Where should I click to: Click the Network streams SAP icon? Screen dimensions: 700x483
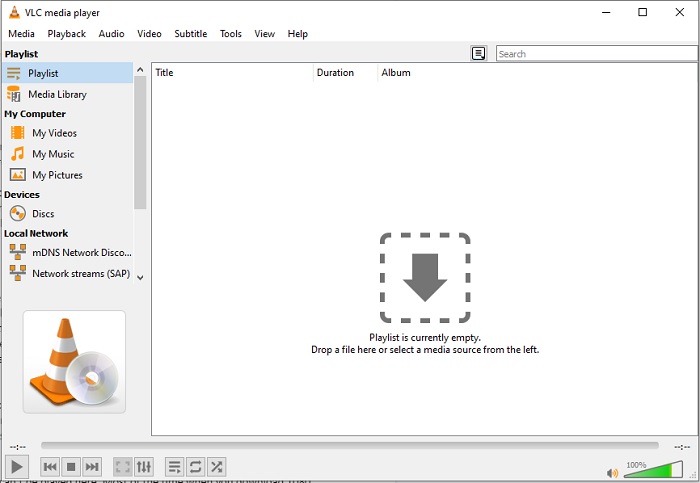click(x=17, y=273)
